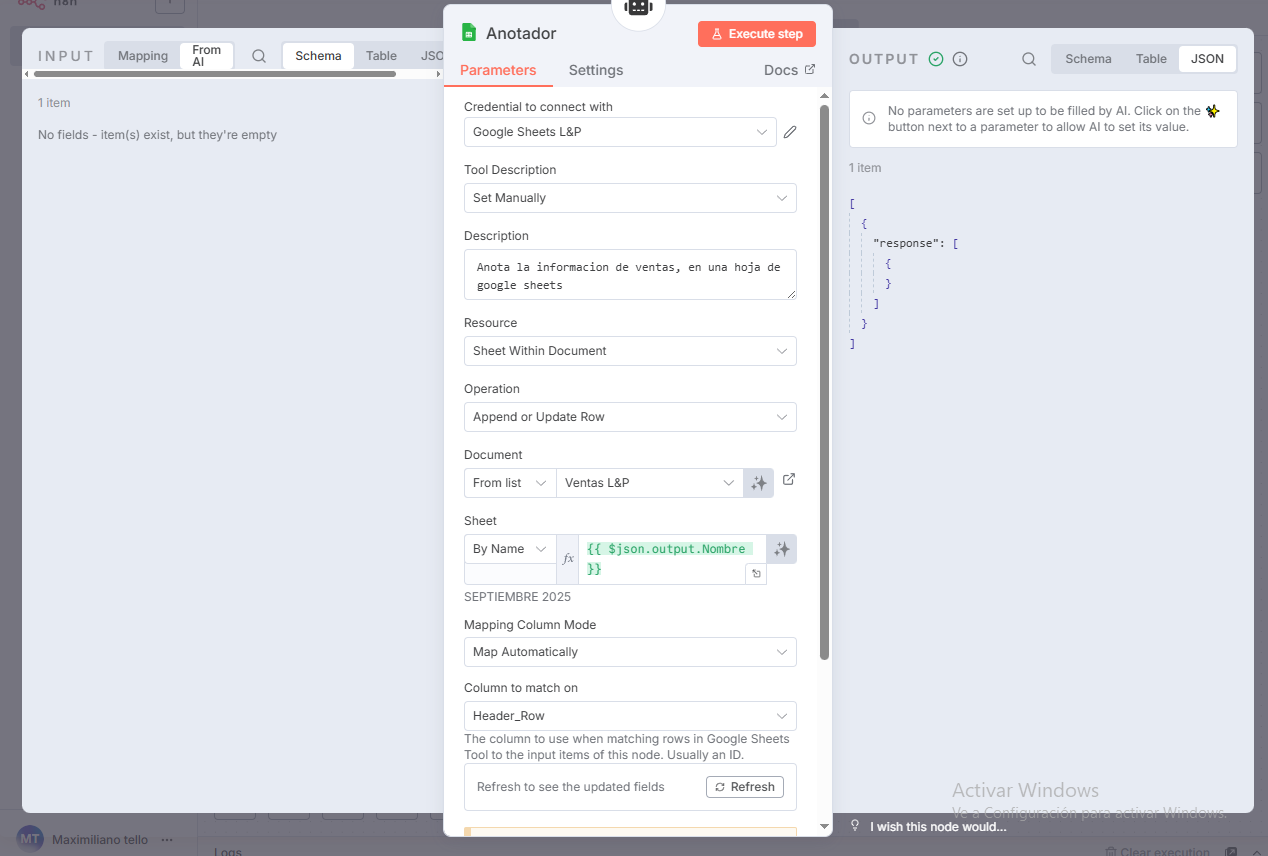Open the Document From list mode dropdown

(x=510, y=483)
